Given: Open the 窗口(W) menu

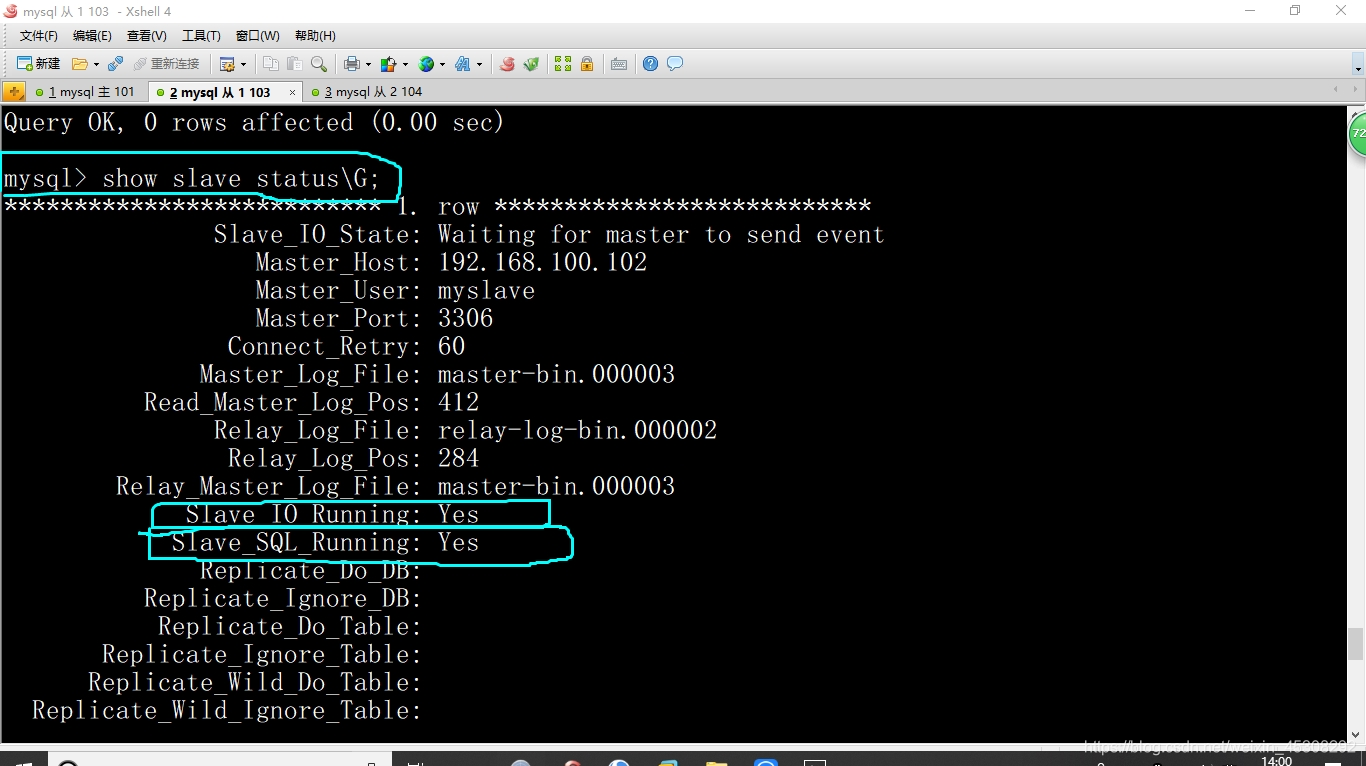Looking at the screenshot, I should pyautogui.click(x=258, y=36).
